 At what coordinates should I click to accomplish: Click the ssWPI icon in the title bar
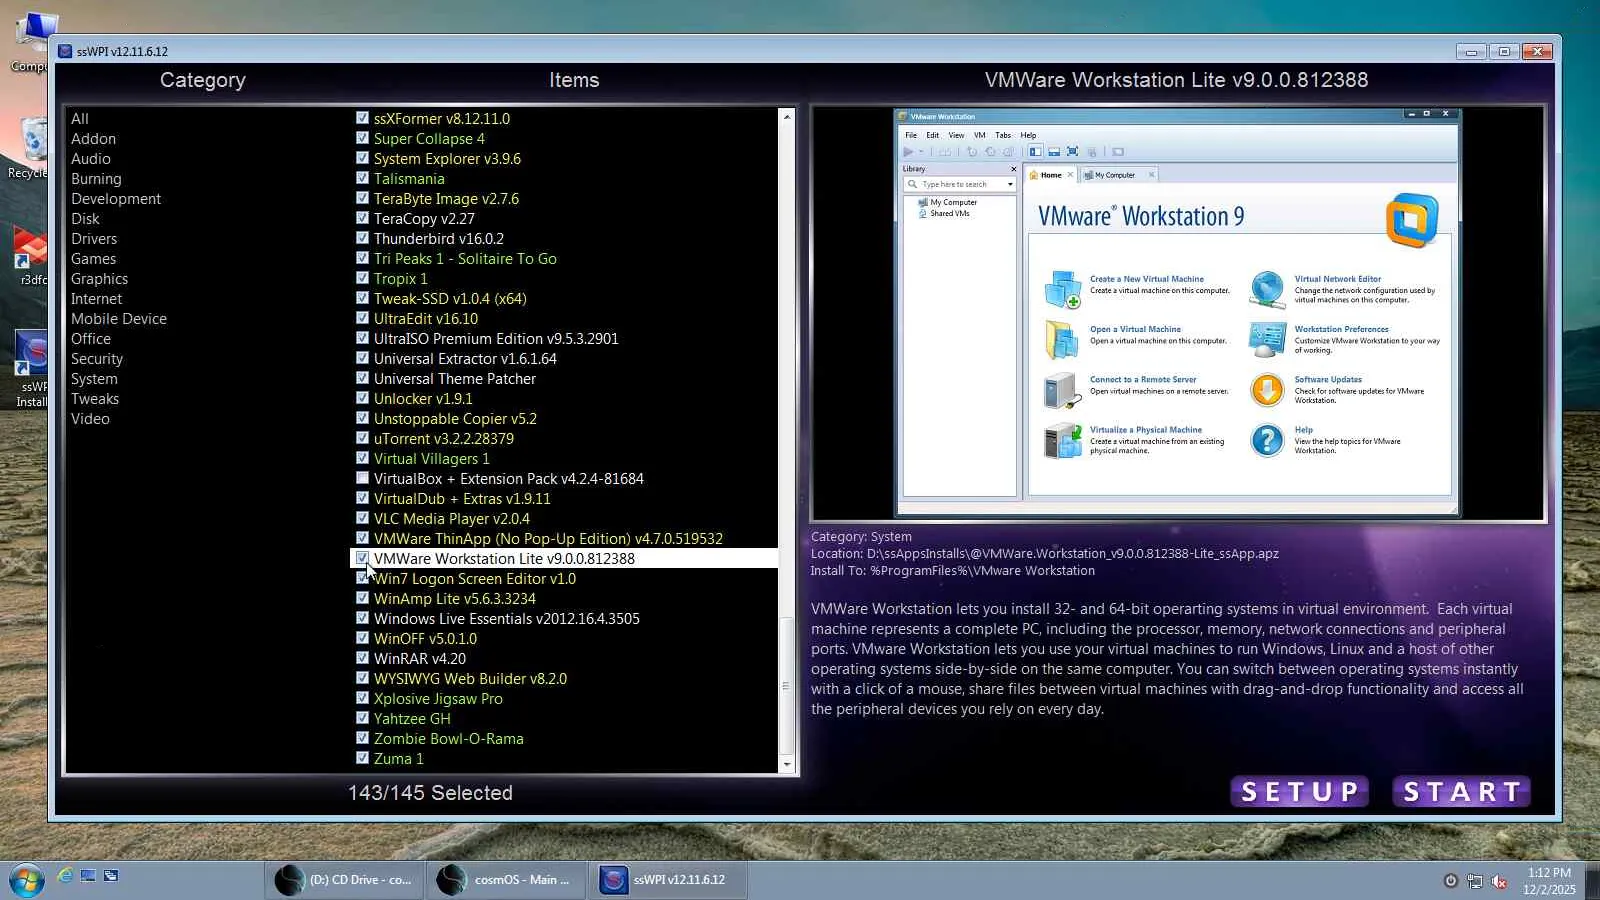click(x=65, y=51)
